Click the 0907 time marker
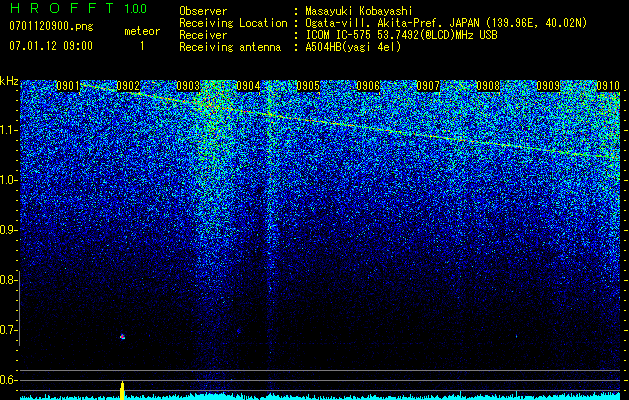 428,86
